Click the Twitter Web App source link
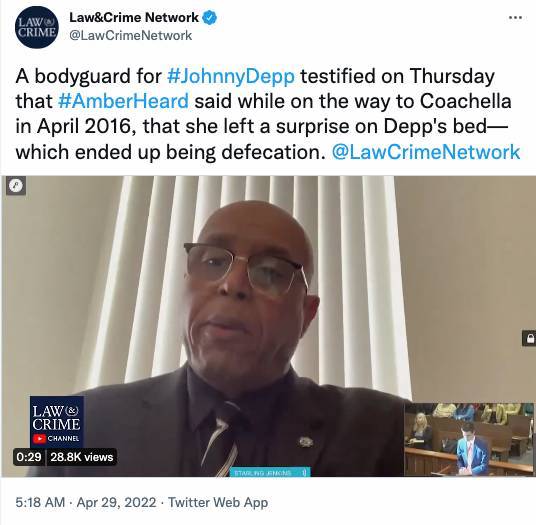Viewport: 536px width, 525px height. [x=218, y=502]
